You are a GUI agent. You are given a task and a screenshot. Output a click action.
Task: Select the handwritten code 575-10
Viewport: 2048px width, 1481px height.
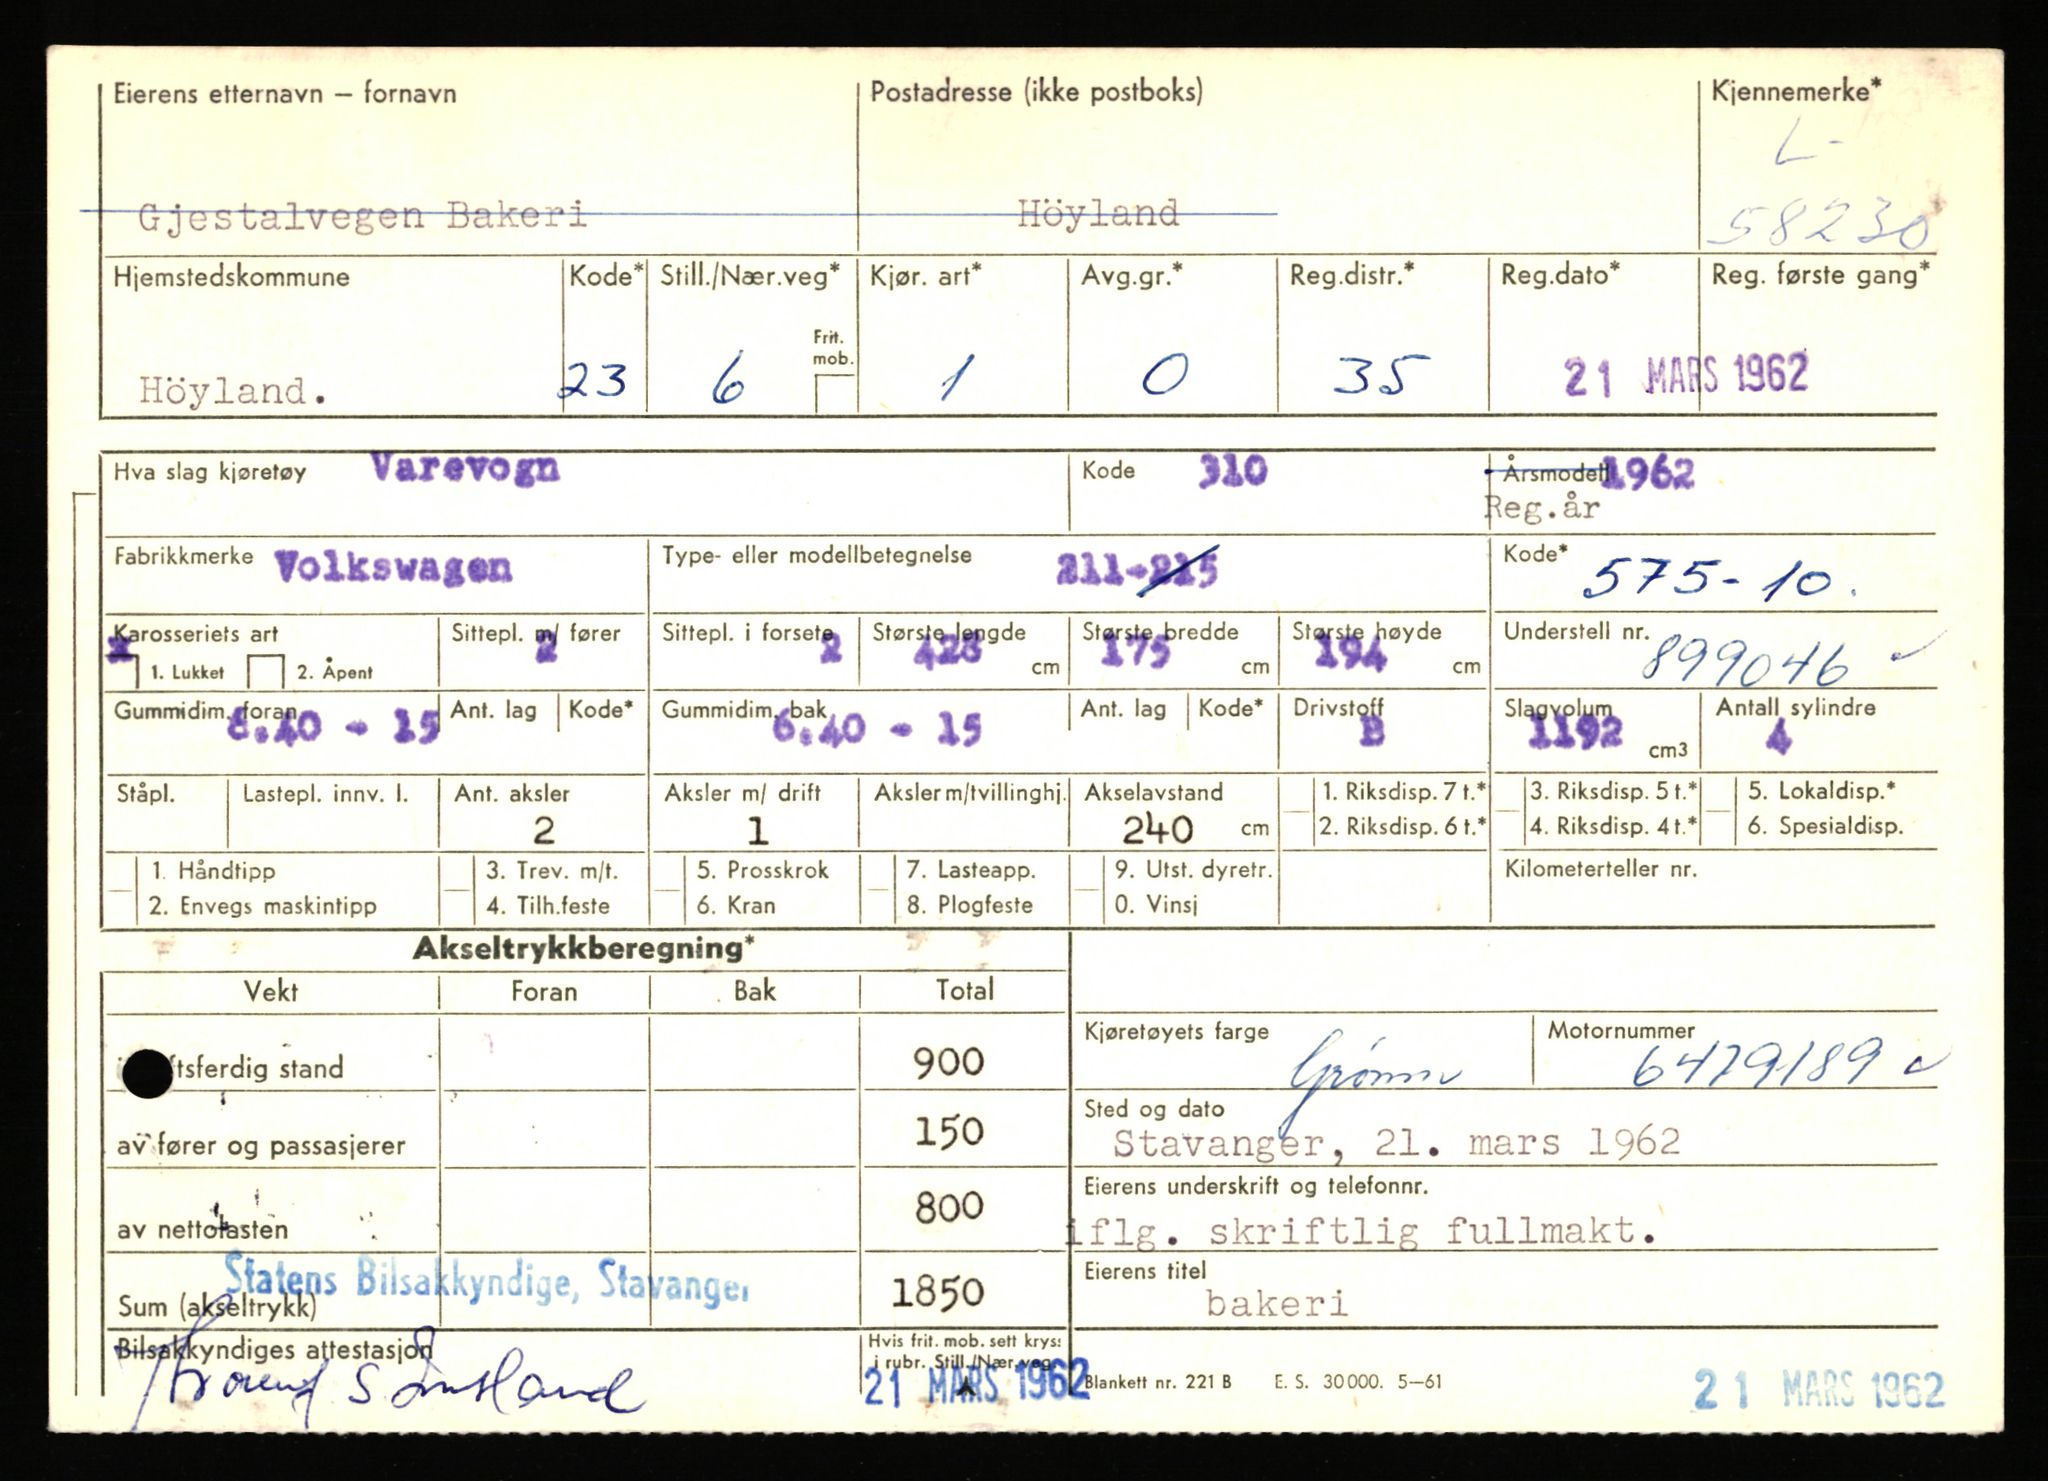tap(1720, 579)
